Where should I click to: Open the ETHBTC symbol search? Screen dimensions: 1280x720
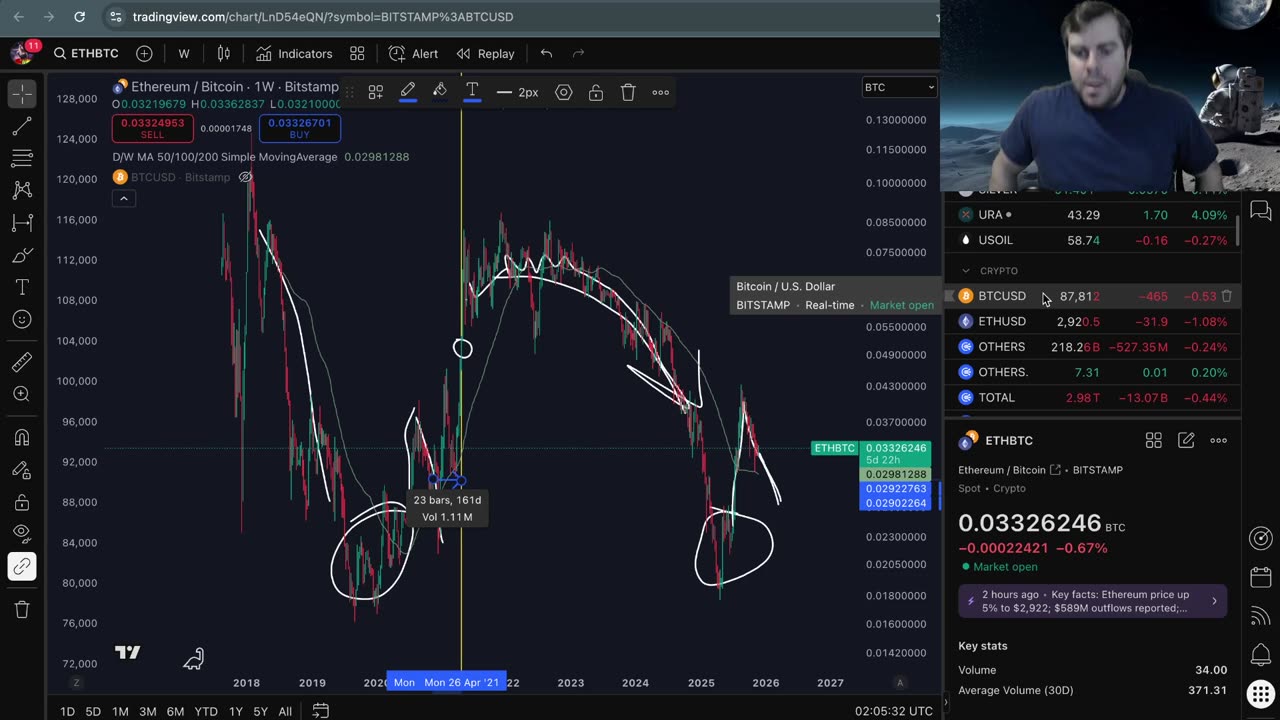click(x=86, y=53)
